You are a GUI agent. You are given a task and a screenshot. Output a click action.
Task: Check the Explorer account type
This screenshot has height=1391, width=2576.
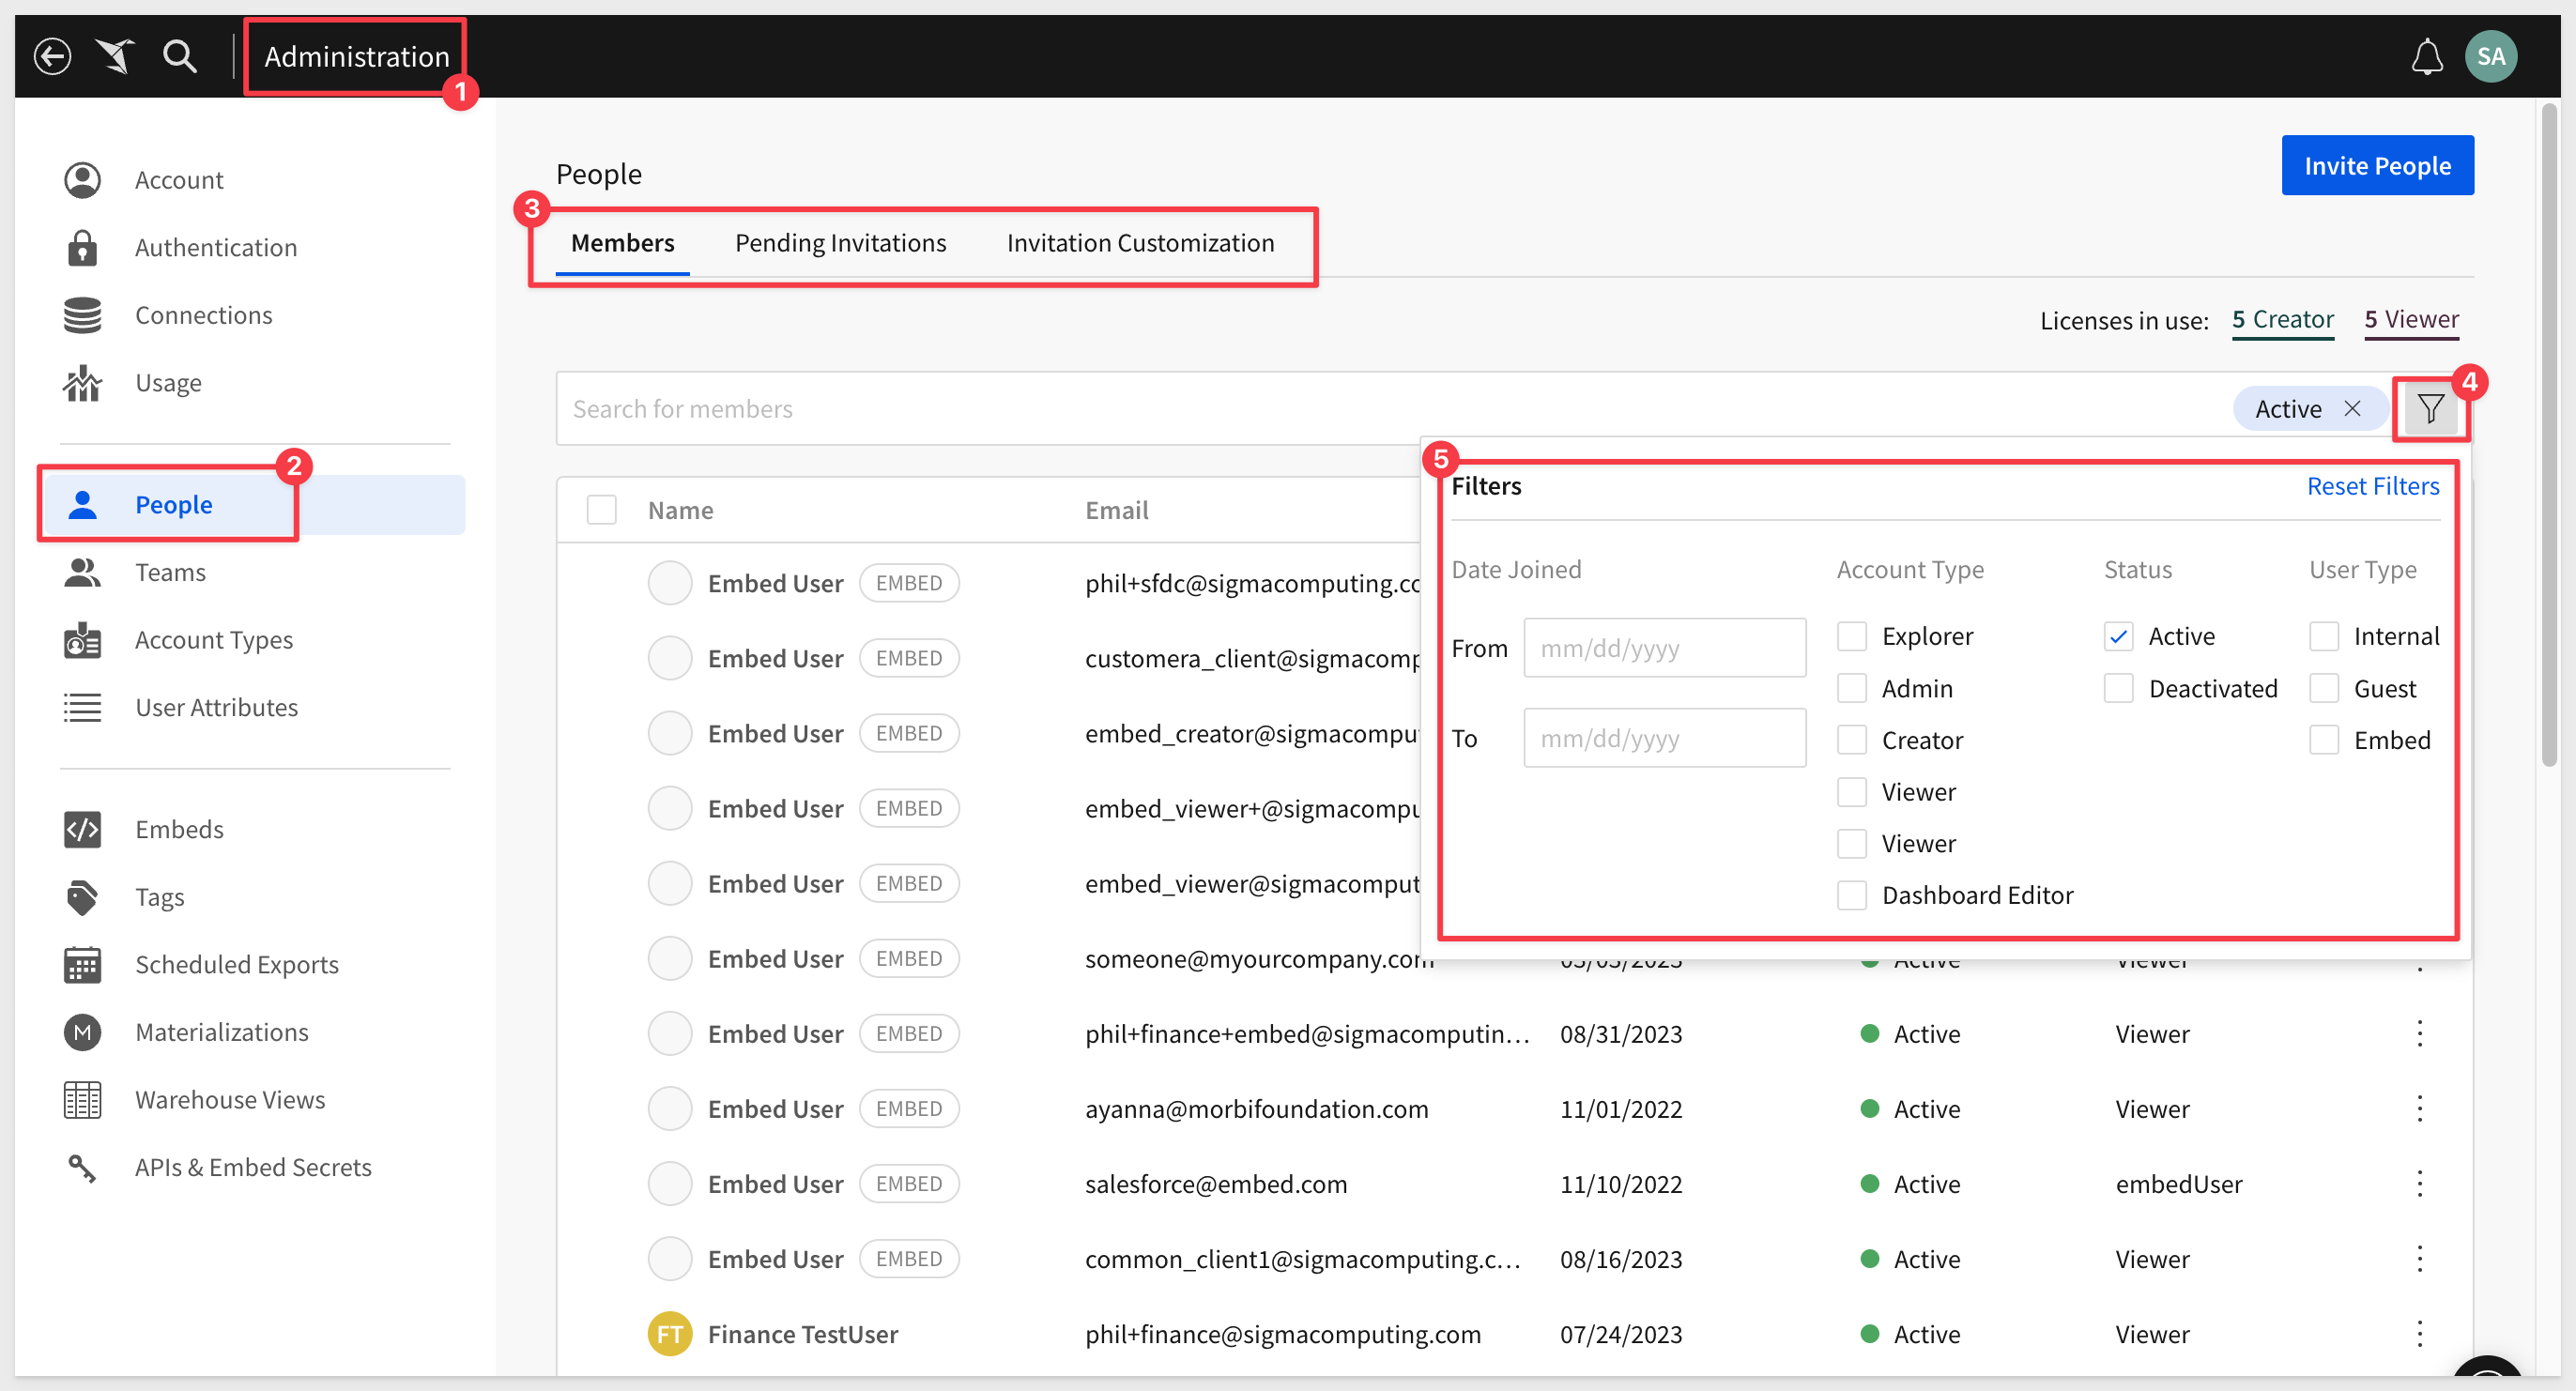(x=1852, y=636)
